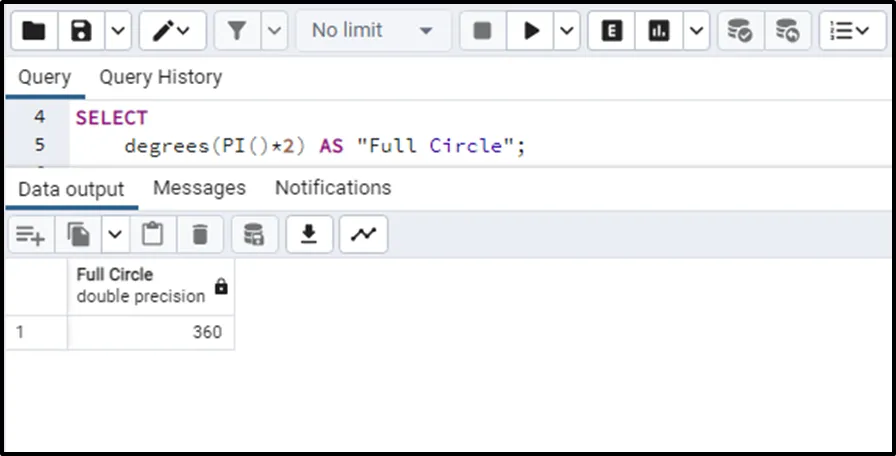Click the Explain Analyze chart icon
Screen dimensions: 896x456
coord(658,31)
